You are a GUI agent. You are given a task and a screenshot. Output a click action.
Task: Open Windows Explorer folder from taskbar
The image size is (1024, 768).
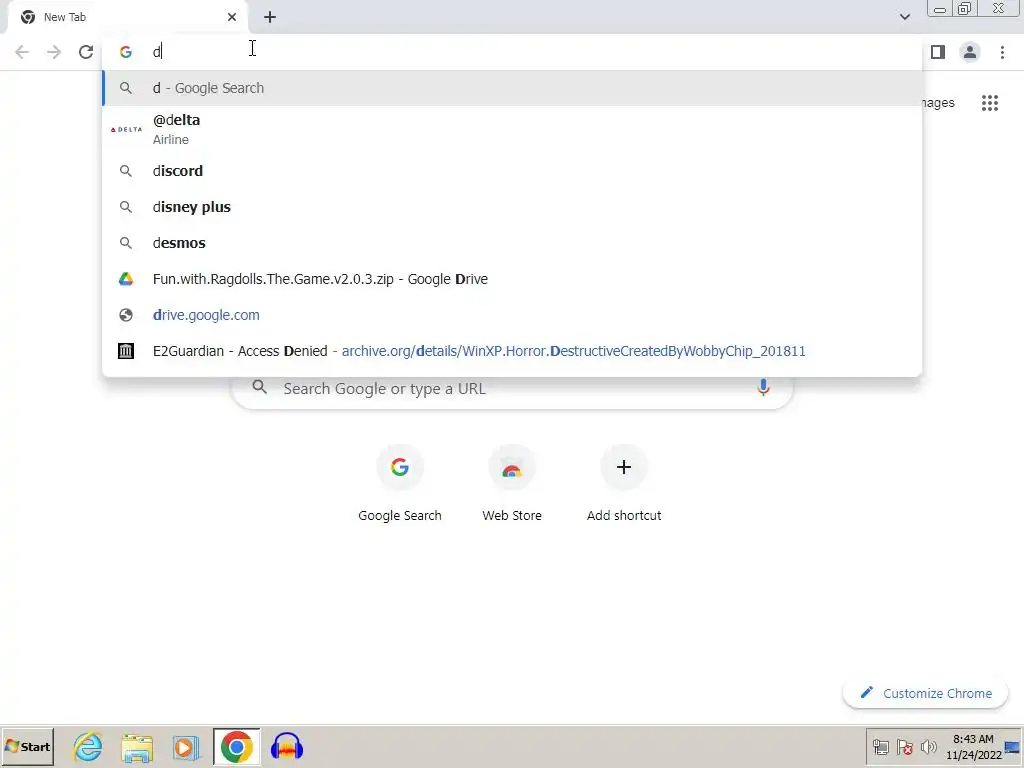coord(137,748)
